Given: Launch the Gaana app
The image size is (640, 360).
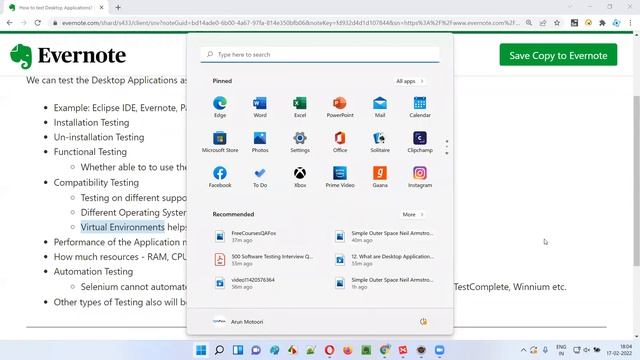Looking at the screenshot, I should (x=380, y=177).
